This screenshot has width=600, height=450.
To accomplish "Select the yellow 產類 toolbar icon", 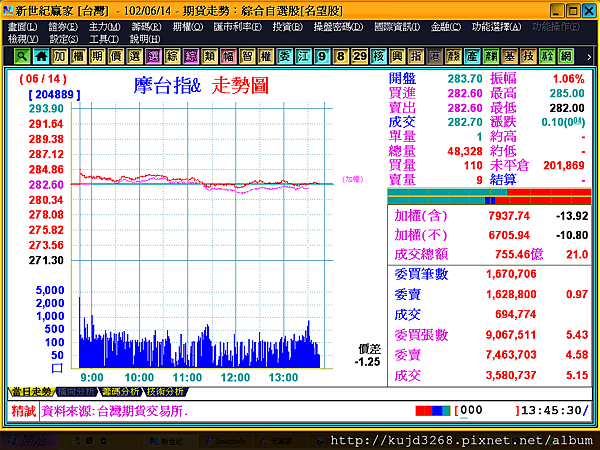I will pyautogui.click(x=453, y=56).
